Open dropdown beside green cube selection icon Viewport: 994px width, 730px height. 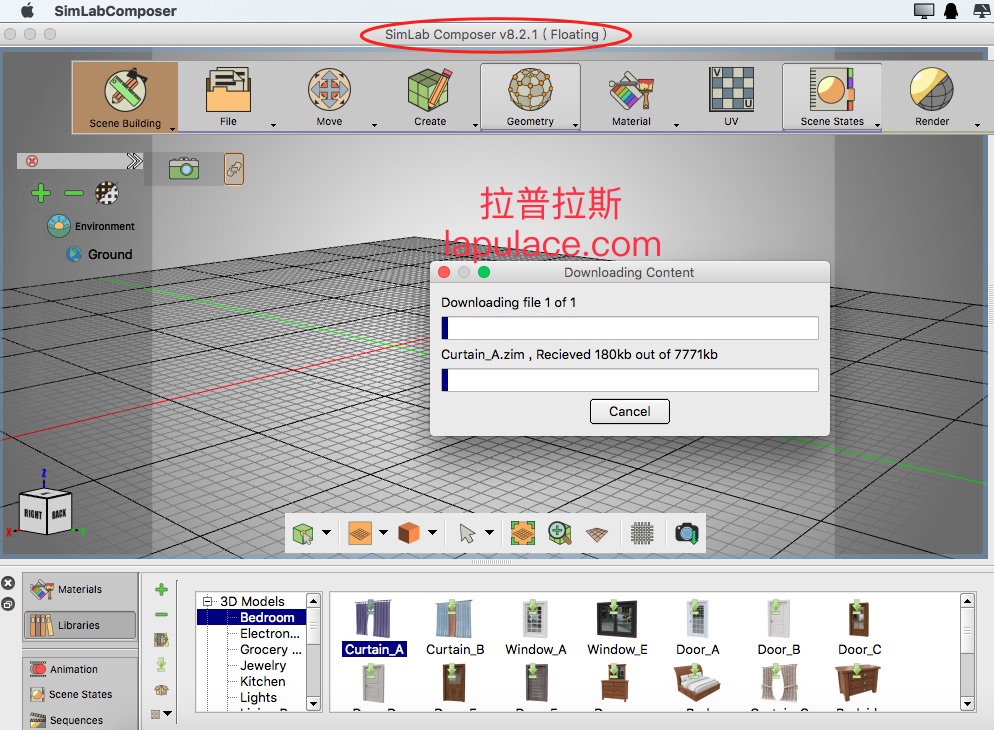pos(326,532)
